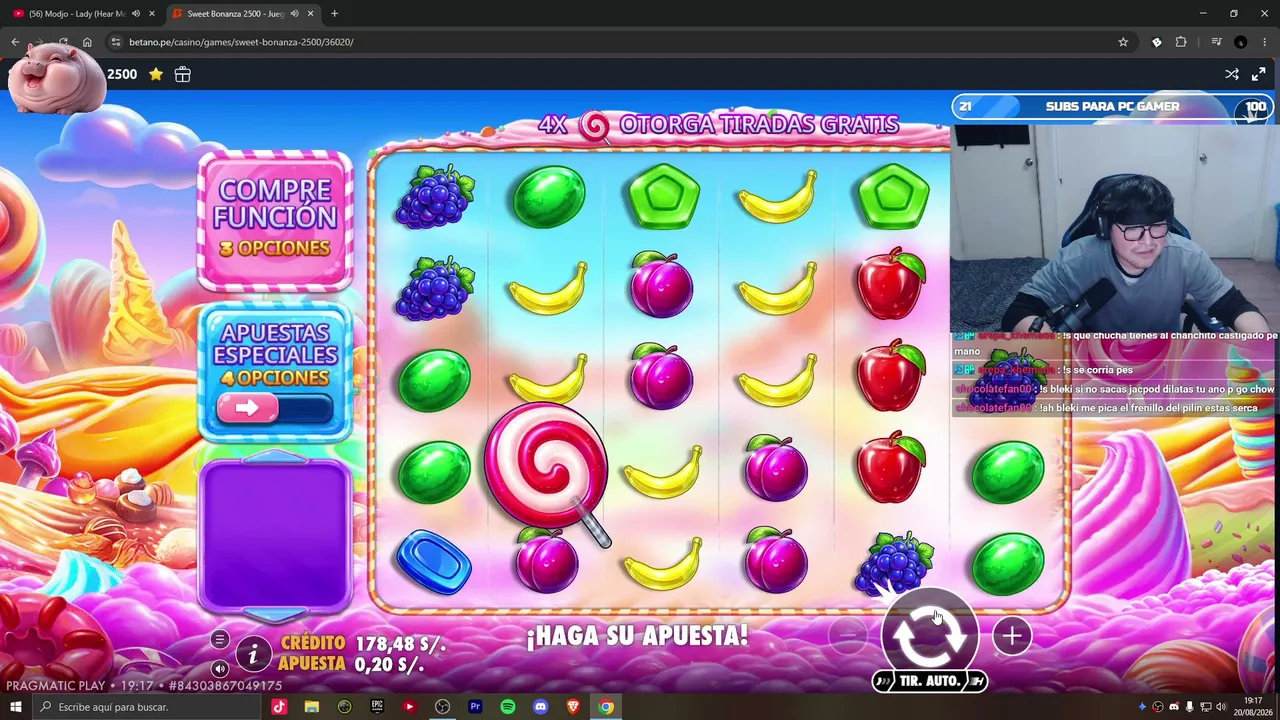Click the shuffle random game icon

(x=1232, y=74)
